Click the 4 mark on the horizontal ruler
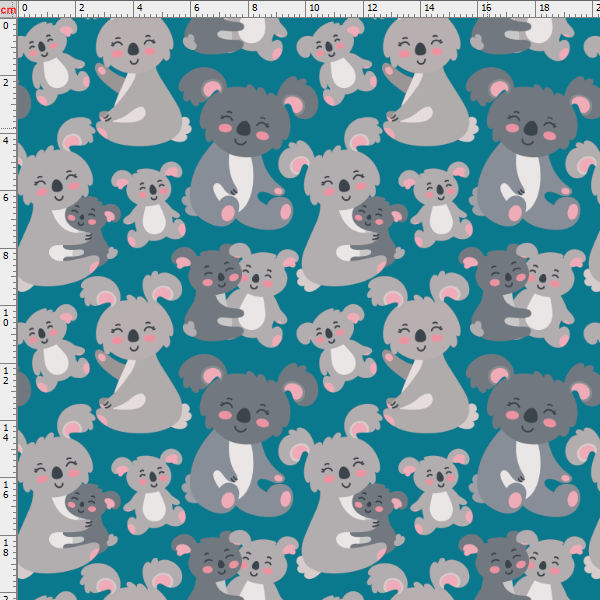 [139, 8]
